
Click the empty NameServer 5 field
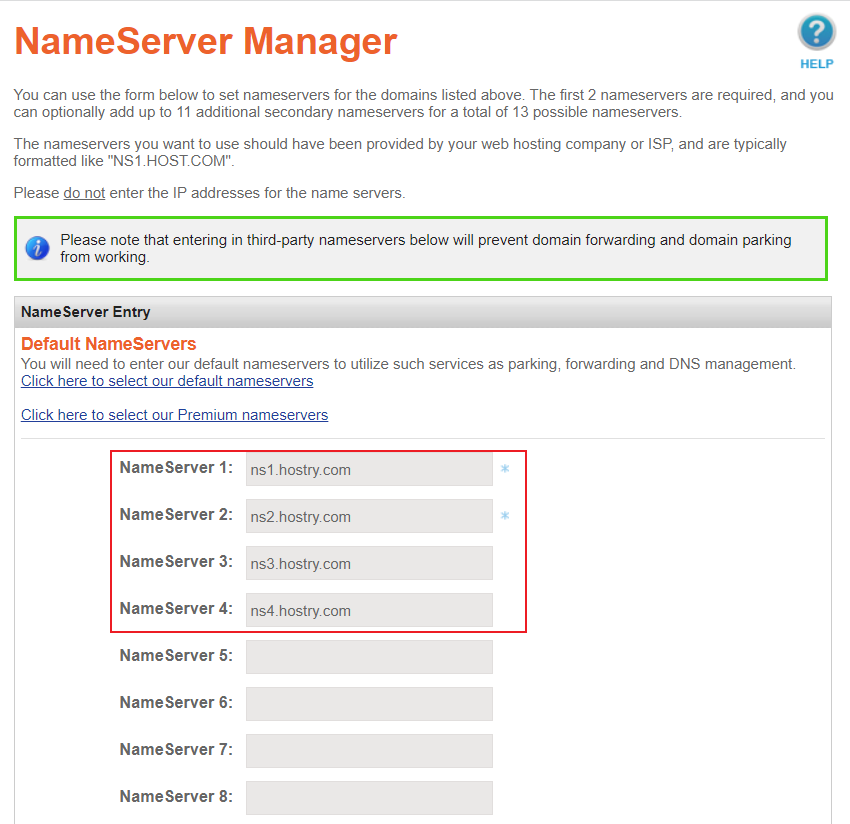pyautogui.click(x=369, y=657)
